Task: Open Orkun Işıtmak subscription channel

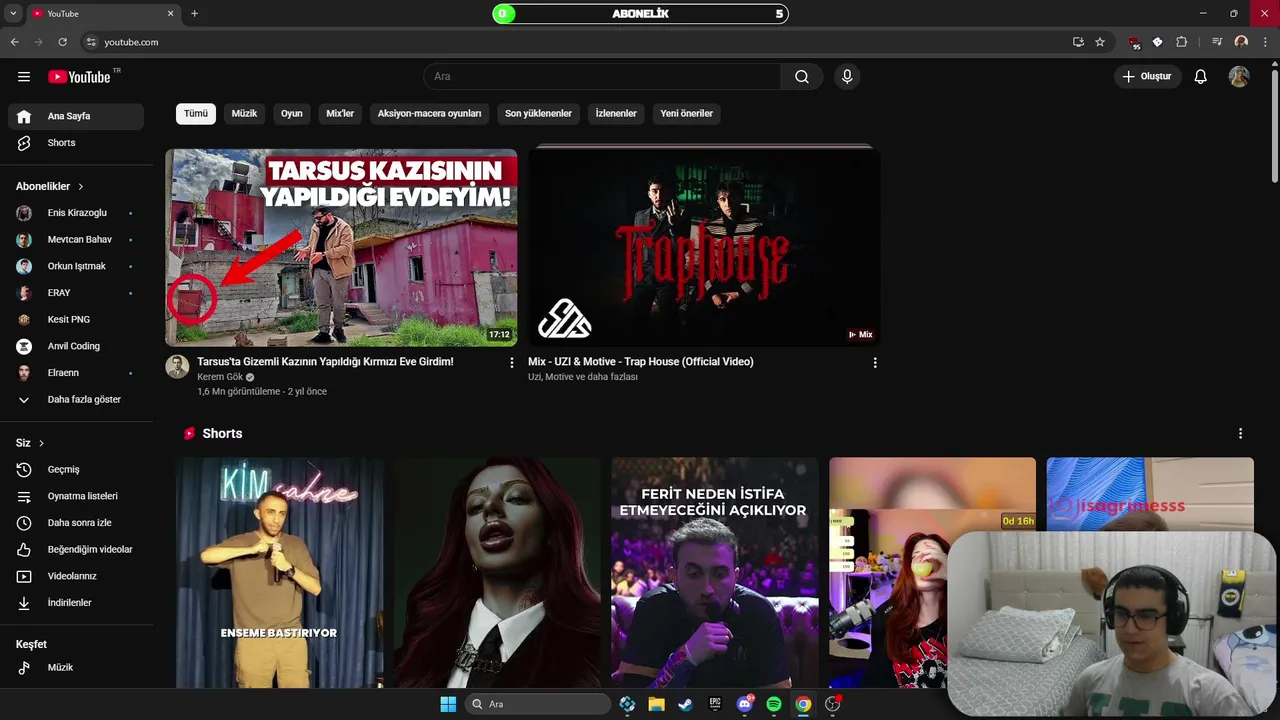Action: coord(76,266)
